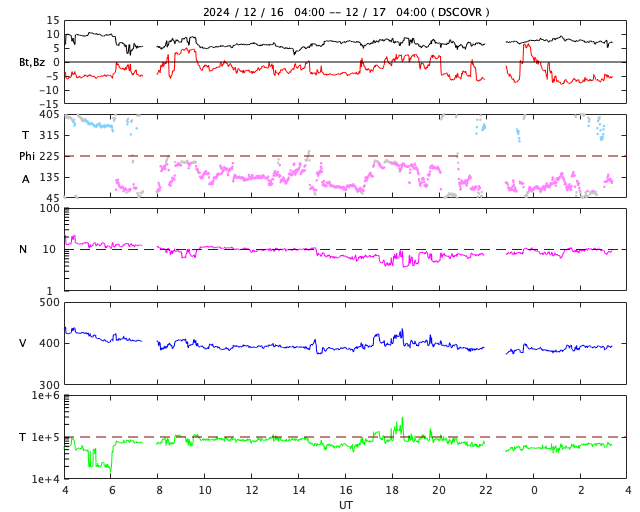This screenshot has height=512, width=640.
Task: Click the 'Phi' axis label
Action: point(27,156)
